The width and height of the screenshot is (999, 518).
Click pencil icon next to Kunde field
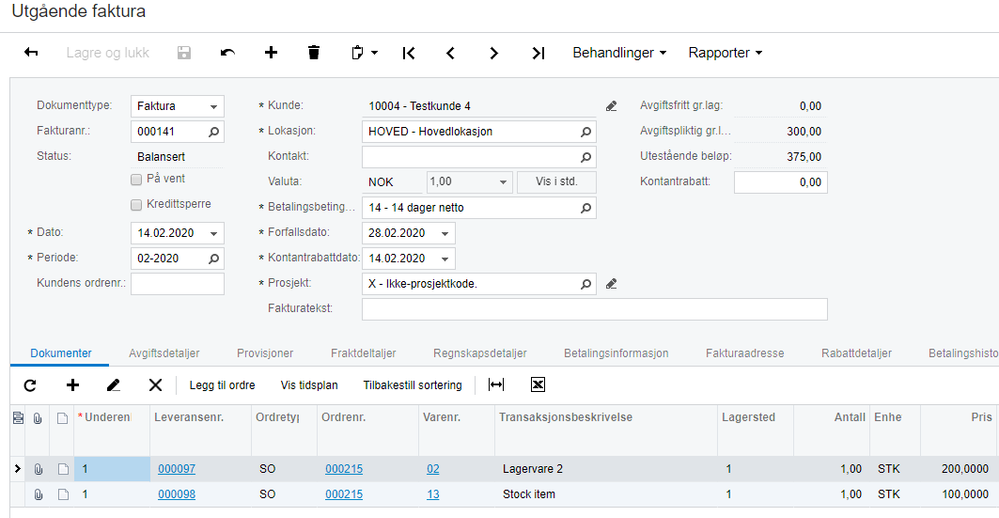click(x=611, y=106)
